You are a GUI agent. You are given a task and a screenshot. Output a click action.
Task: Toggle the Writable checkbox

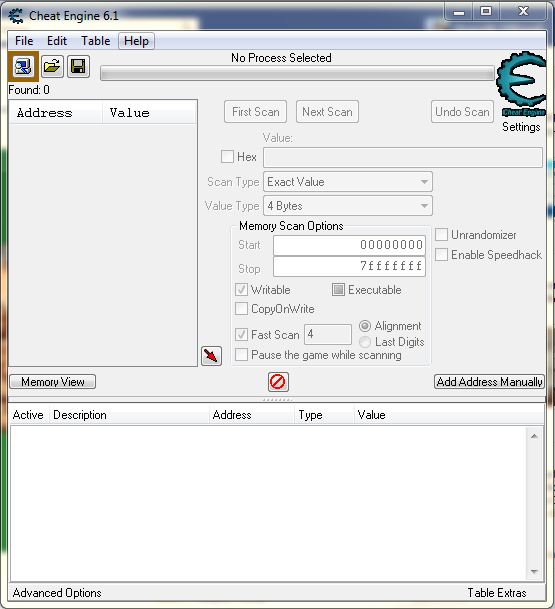coord(241,290)
